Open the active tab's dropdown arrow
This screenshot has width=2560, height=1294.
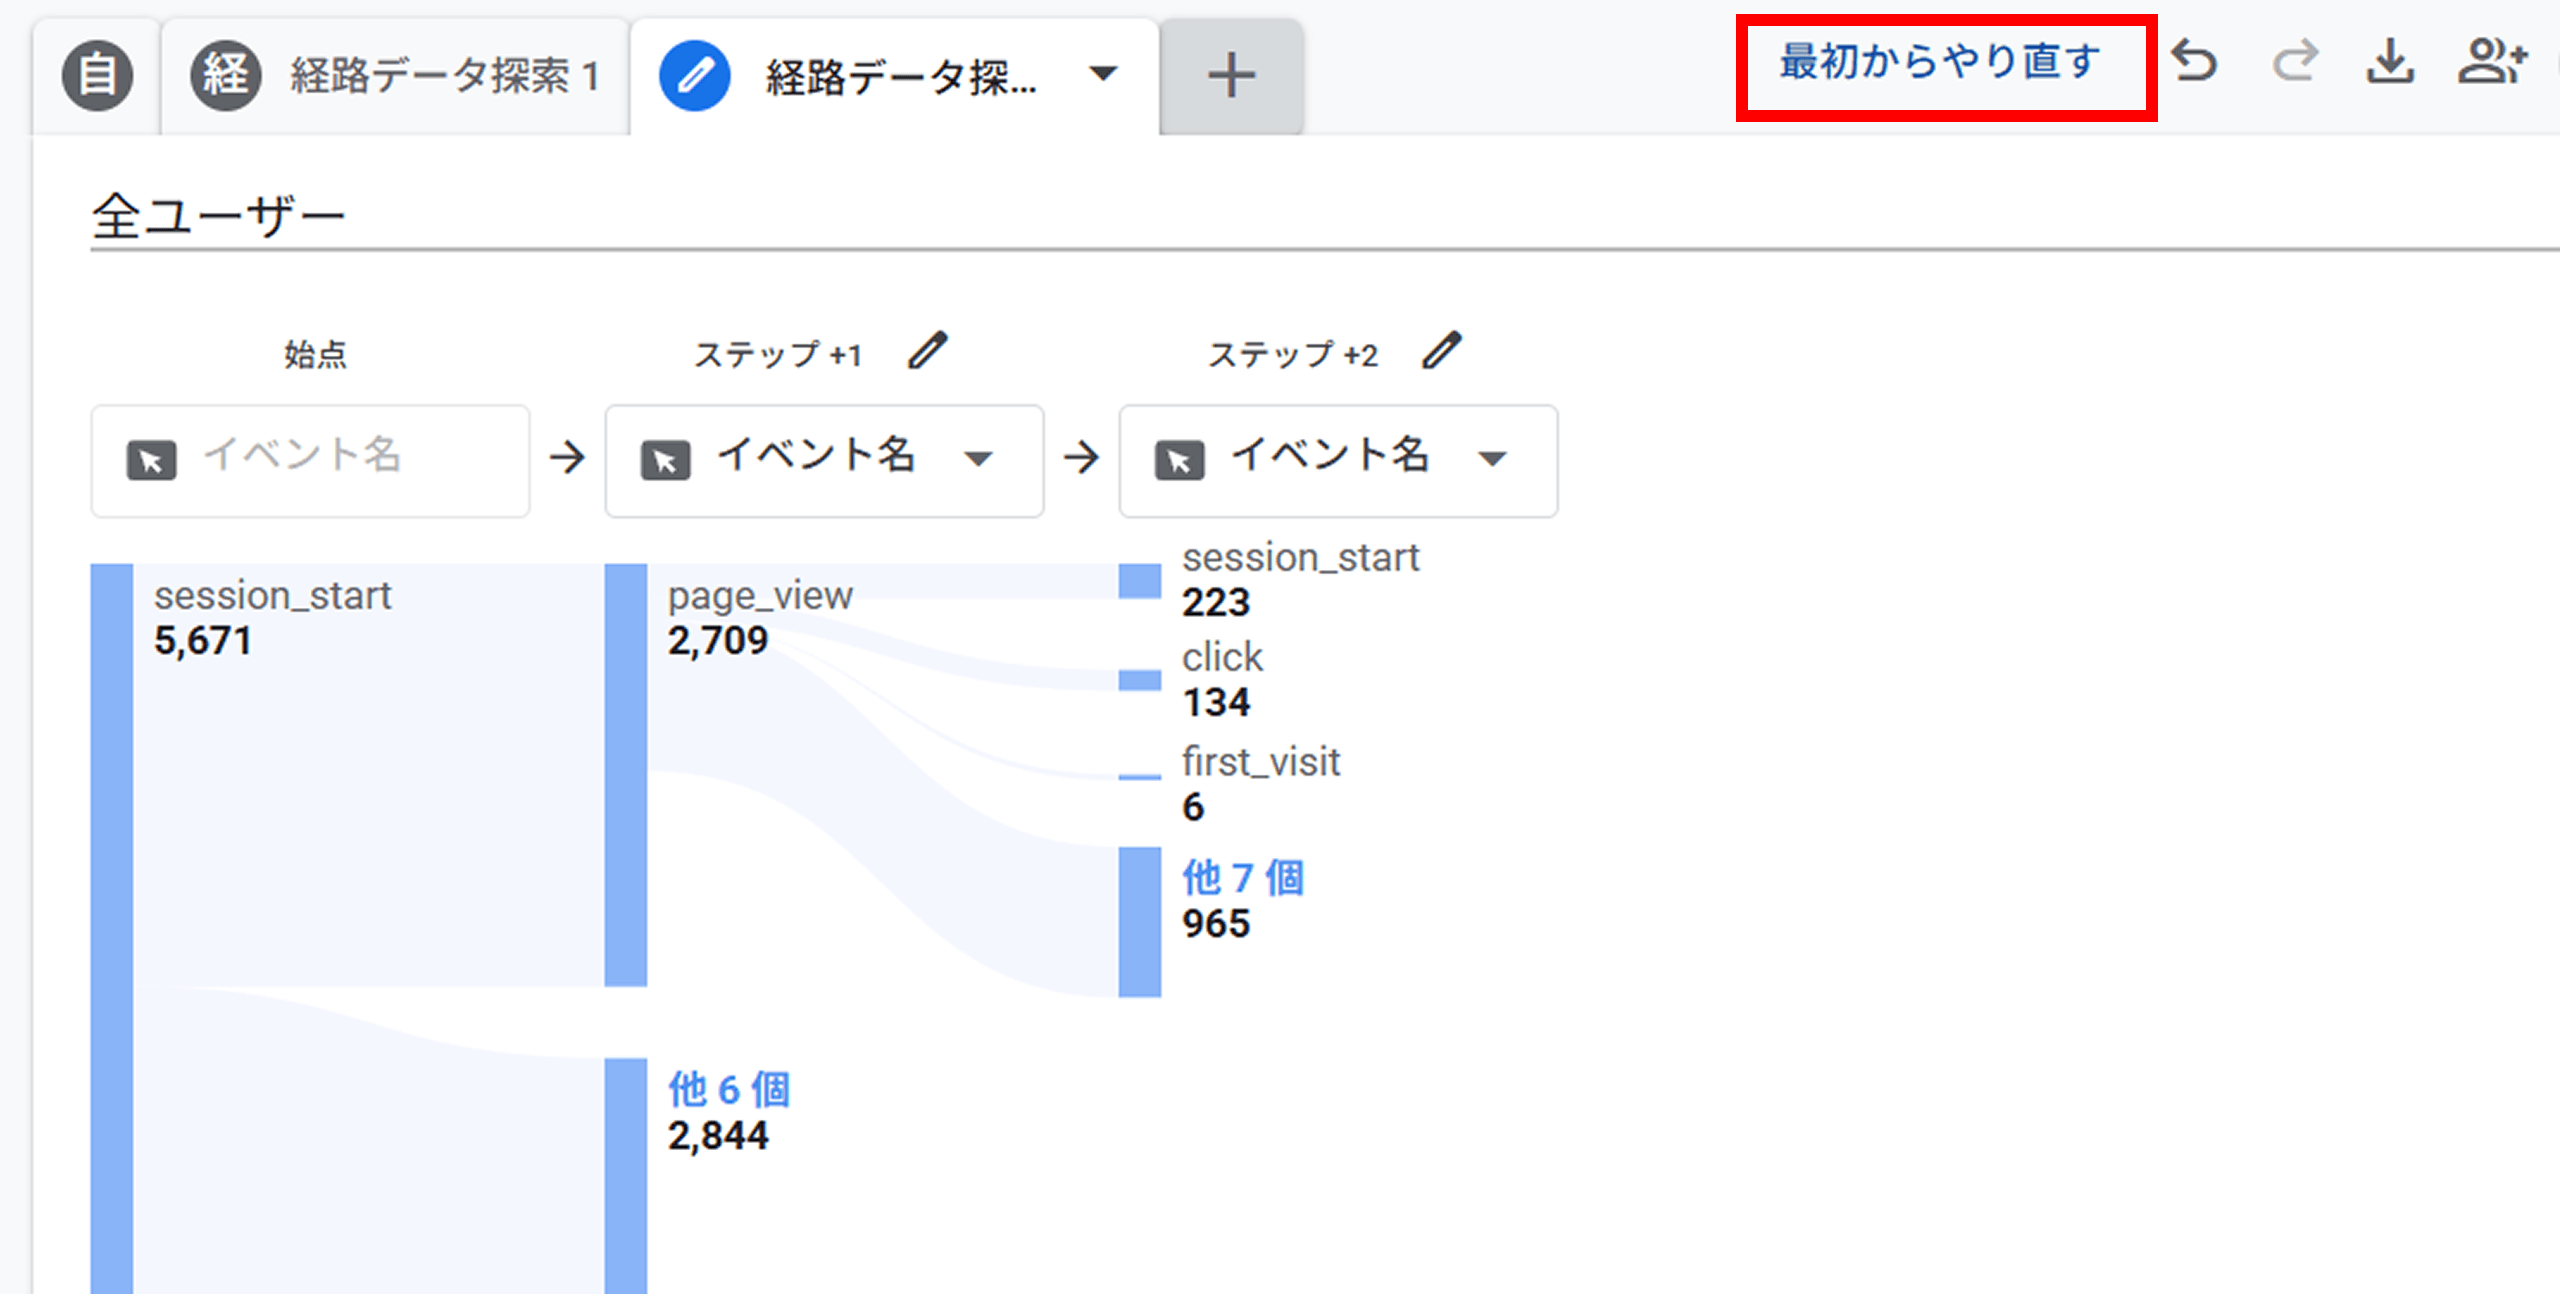tap(1103, 74)
